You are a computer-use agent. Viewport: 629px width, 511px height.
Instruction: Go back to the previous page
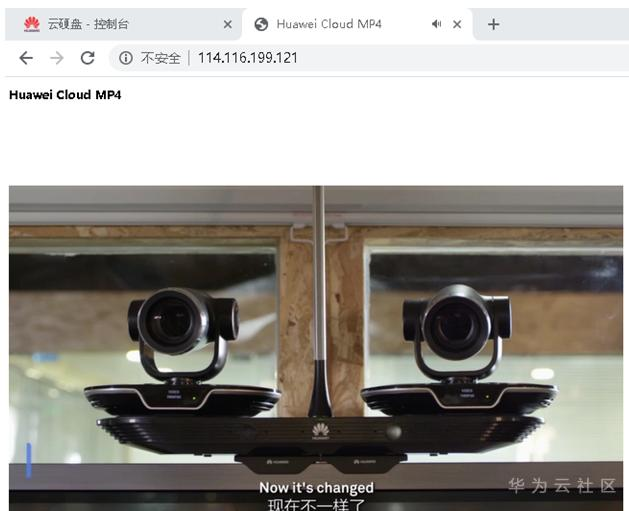point(26,58)
